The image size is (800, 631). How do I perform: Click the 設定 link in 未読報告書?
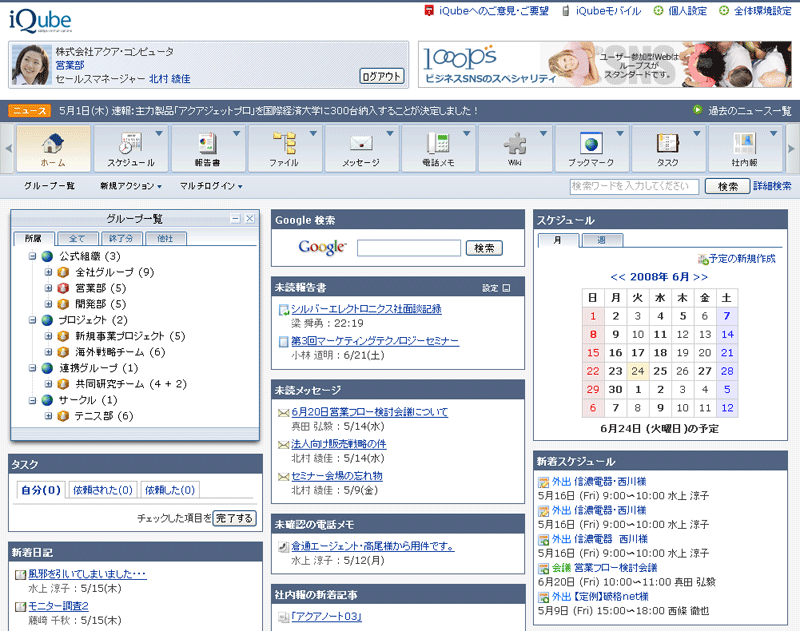click(490, 288)
